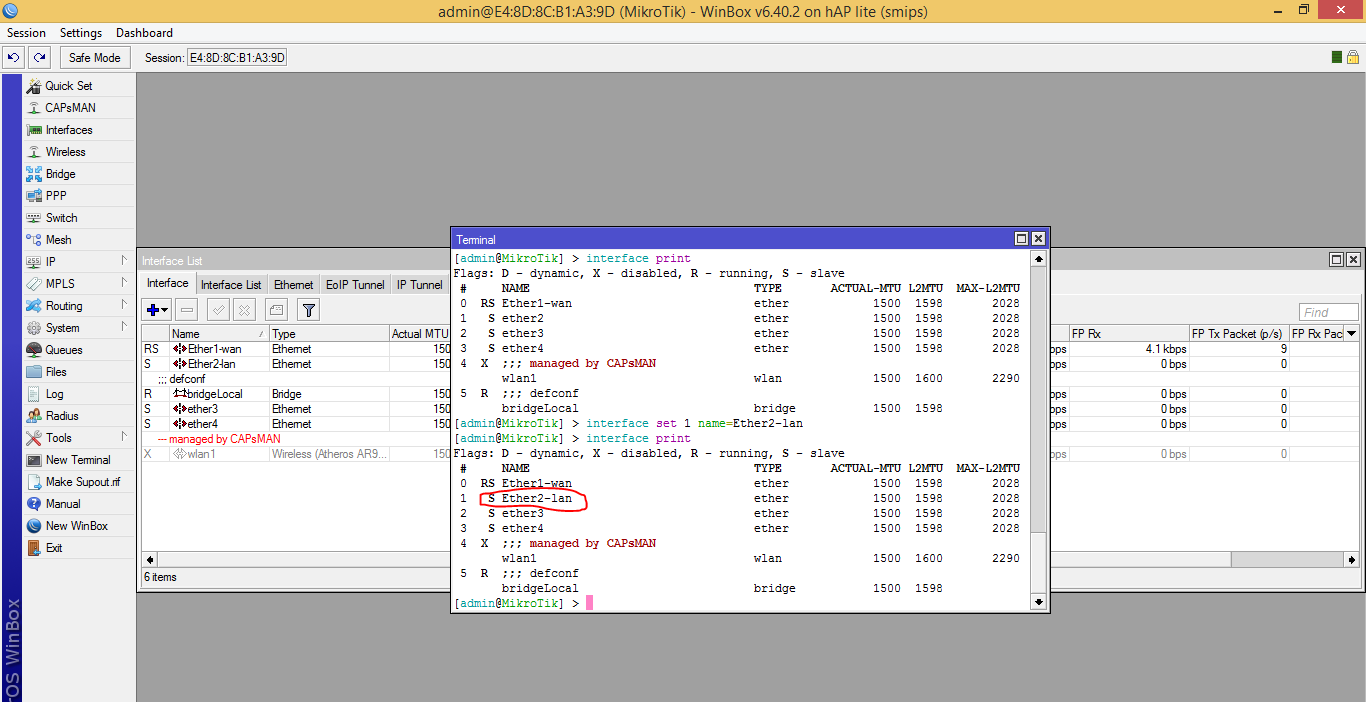The width and height of the screenshot is (1366, 702).
Task: Click the Find field in Interface List
Action: [1329, 312]
